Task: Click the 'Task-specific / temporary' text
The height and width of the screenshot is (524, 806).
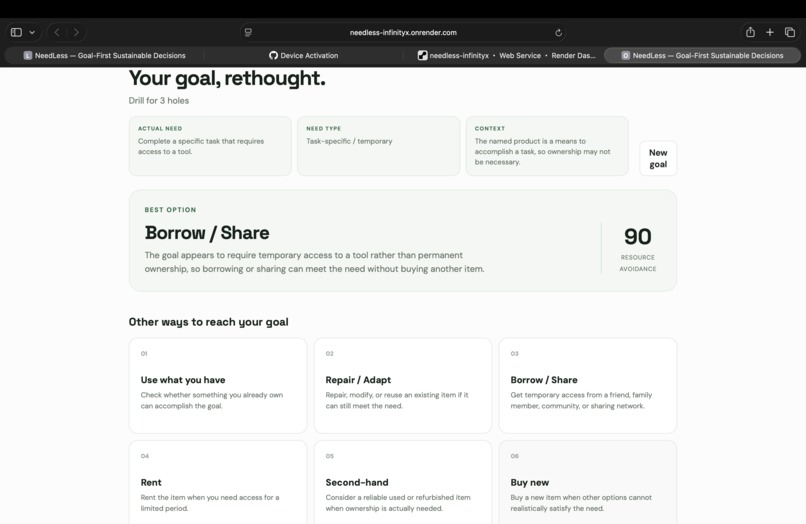Action: [x=349, y=141]
